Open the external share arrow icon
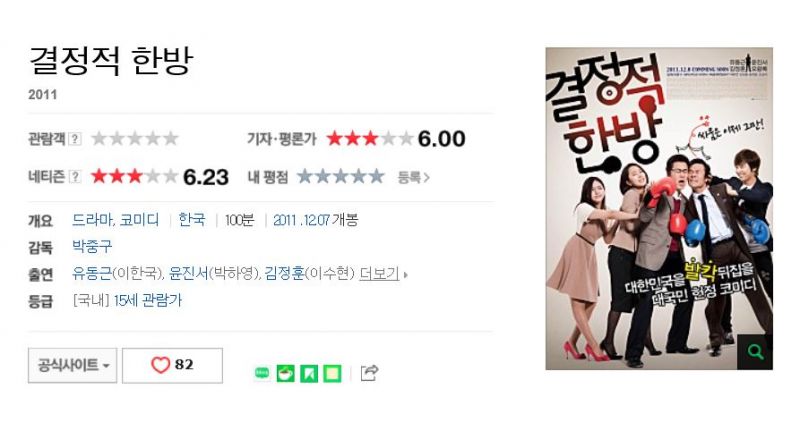Image resolution: width=800 pixels, height=422 pixels. [x=369, y=373]
